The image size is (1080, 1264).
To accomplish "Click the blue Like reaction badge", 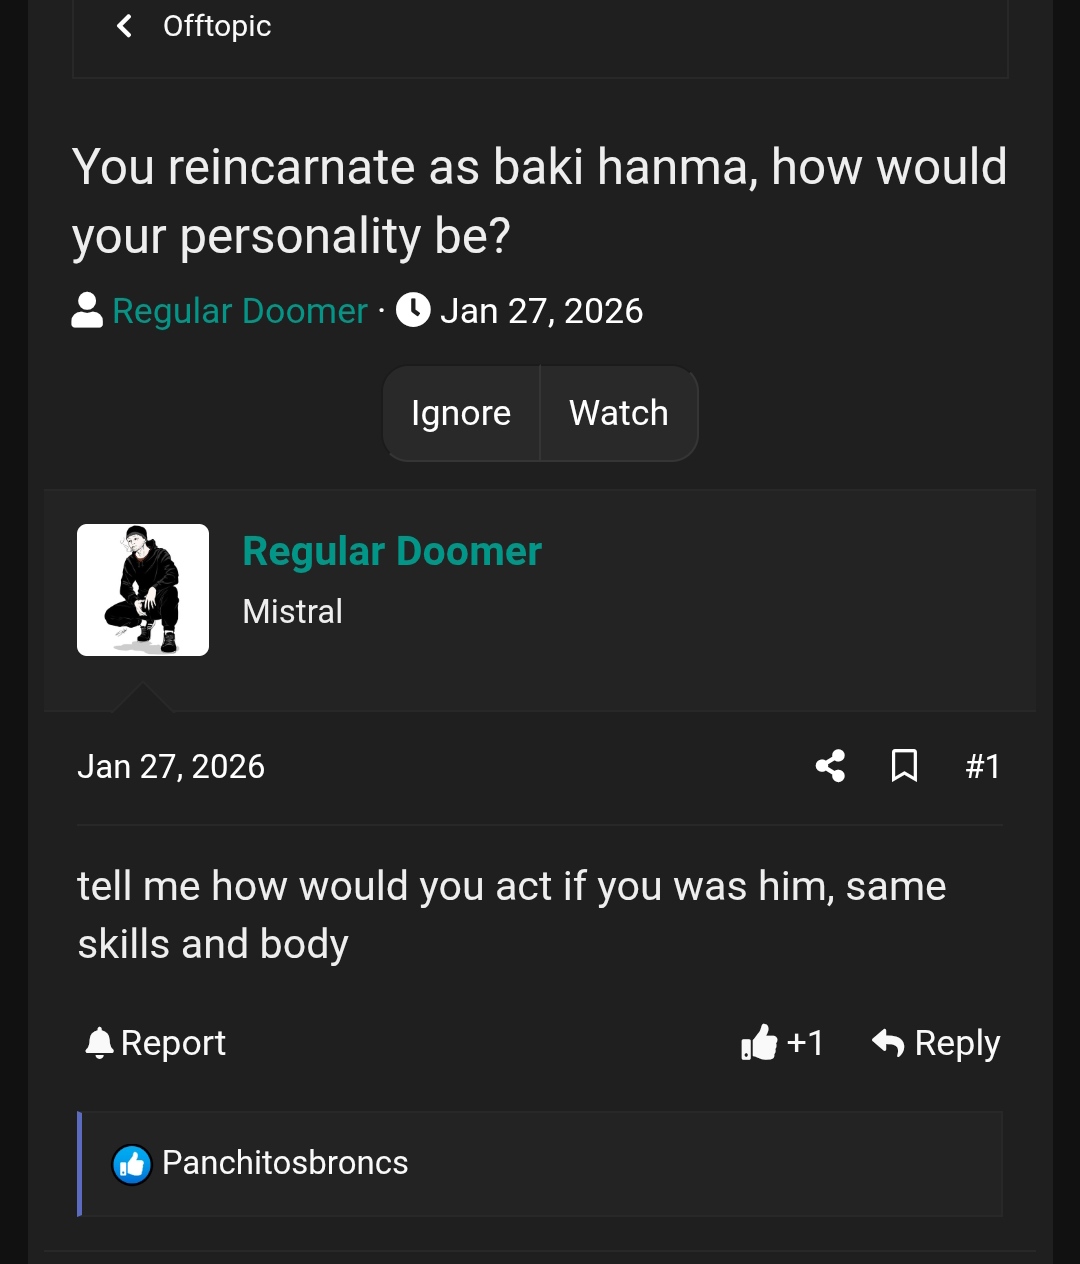I will (x=132, y=1164).
